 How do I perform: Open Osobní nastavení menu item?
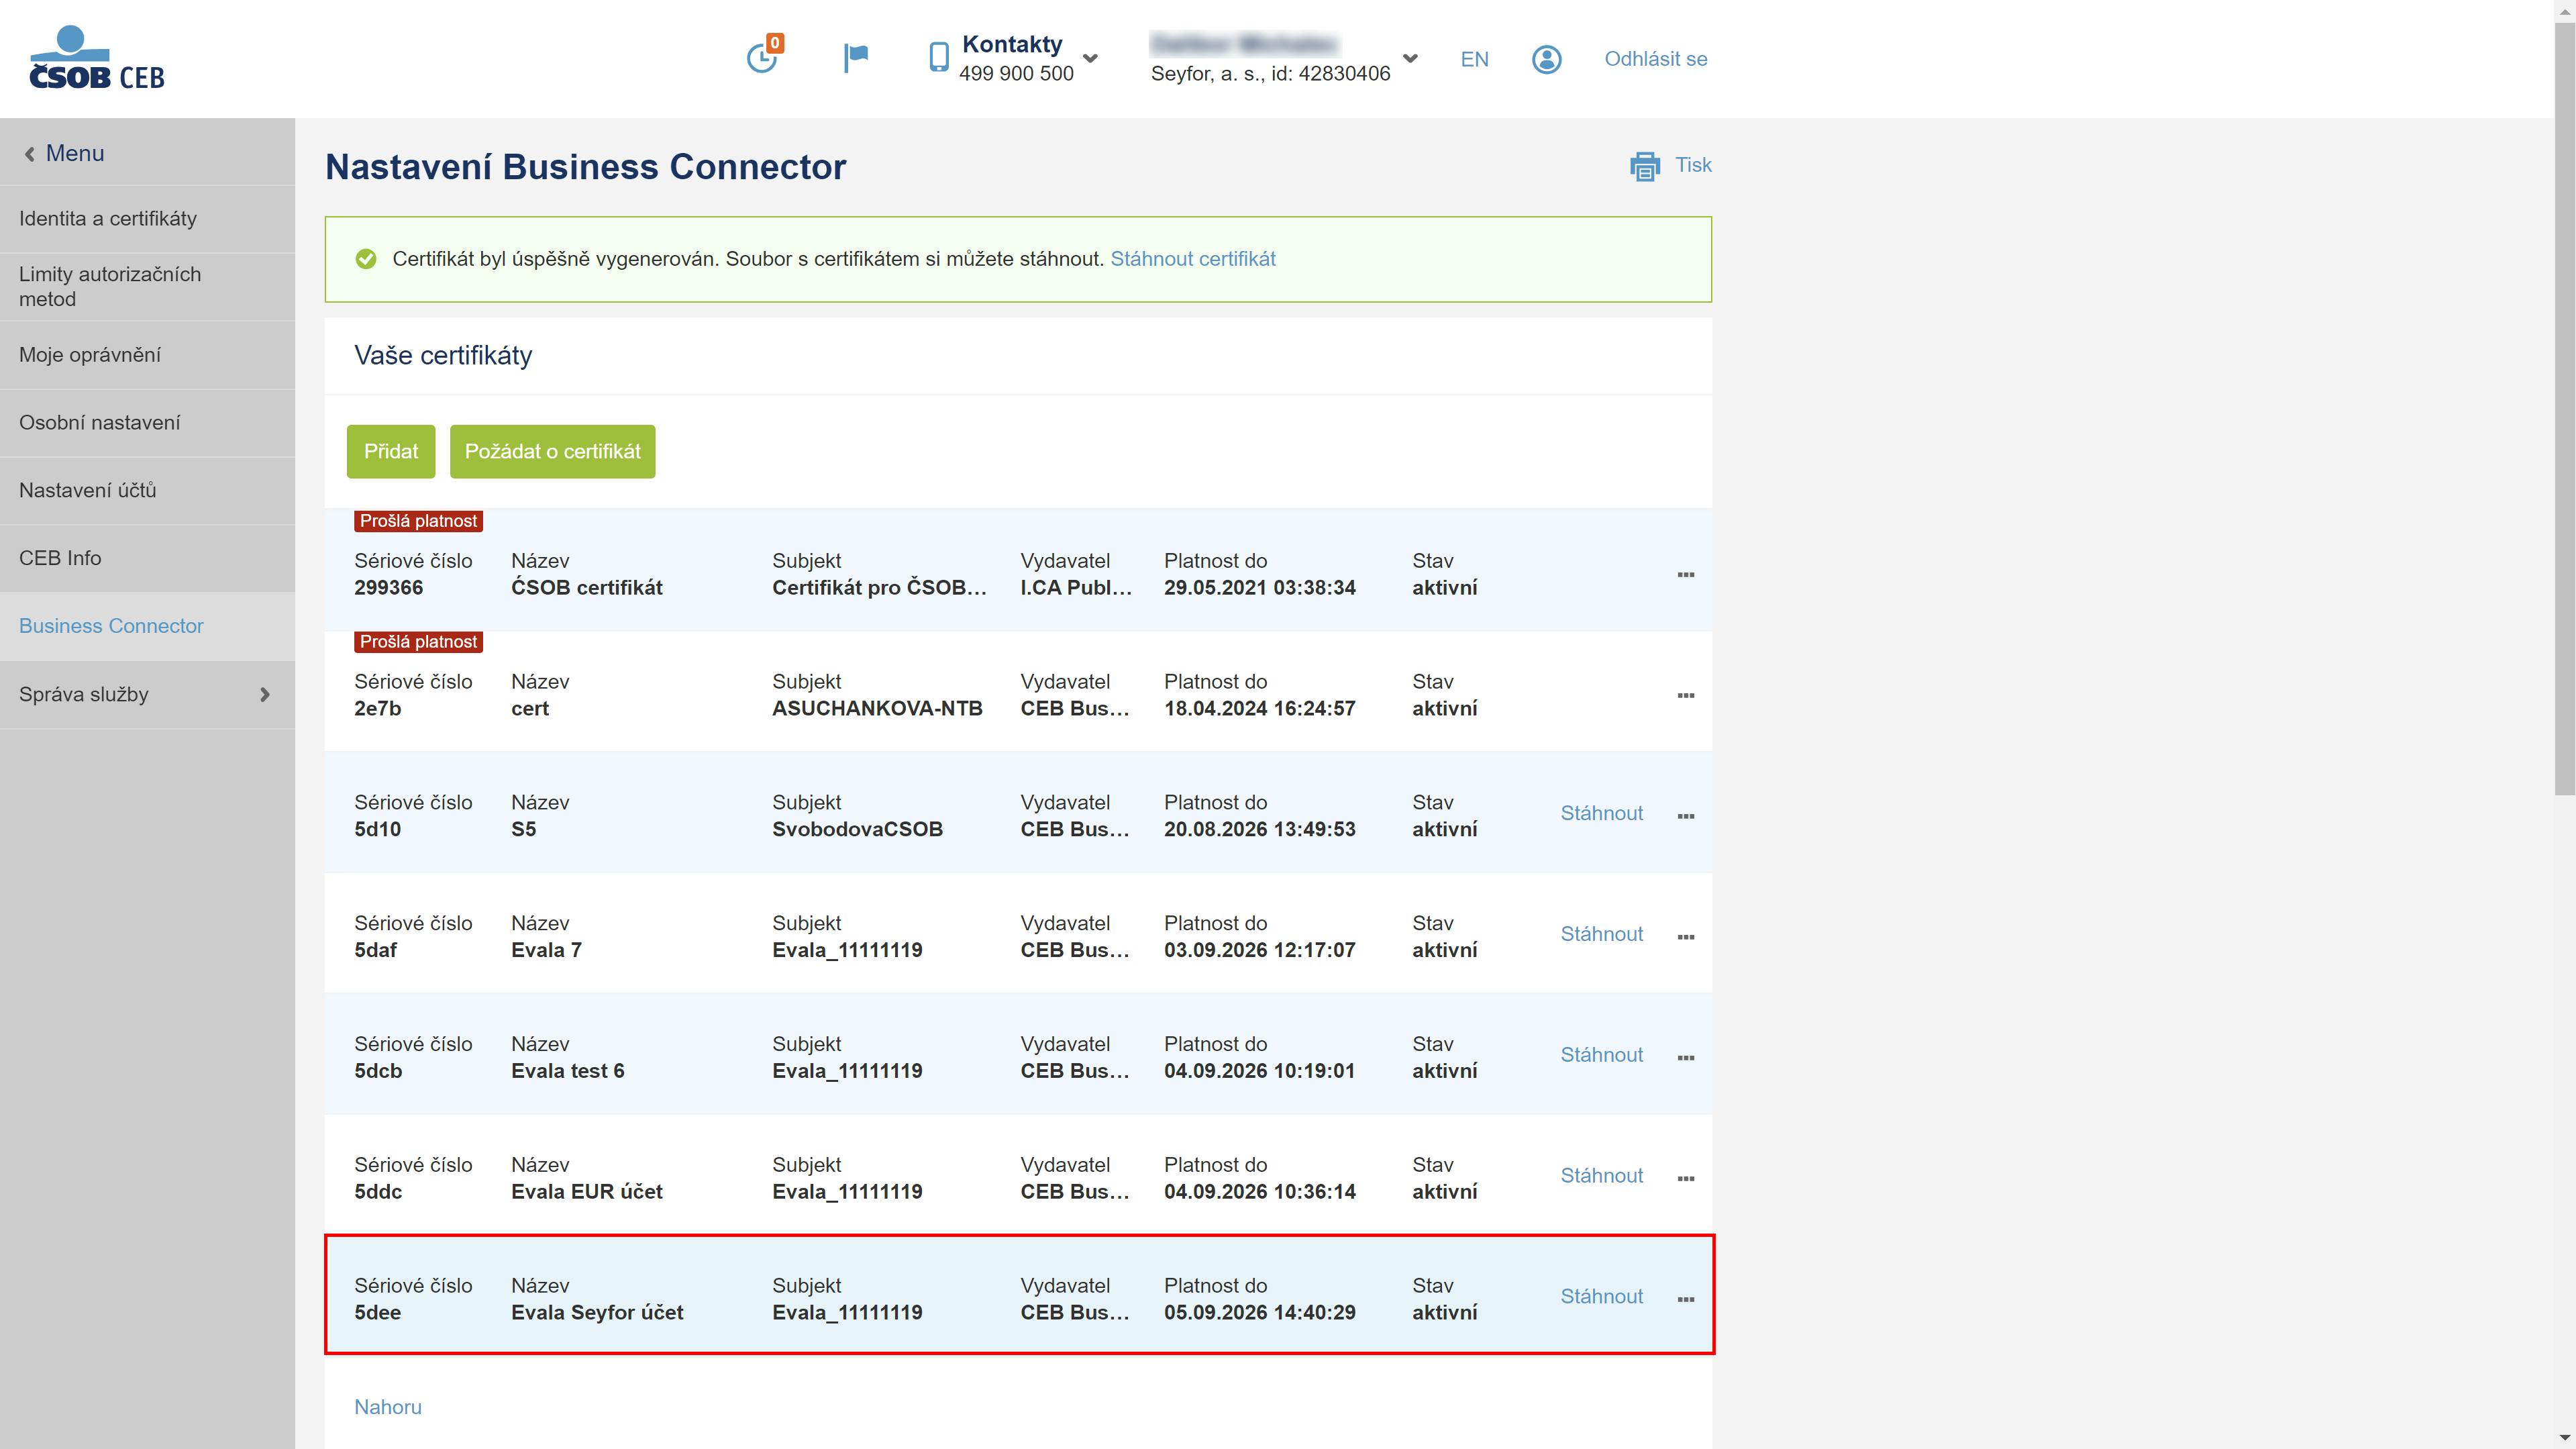tap(148, 423)
